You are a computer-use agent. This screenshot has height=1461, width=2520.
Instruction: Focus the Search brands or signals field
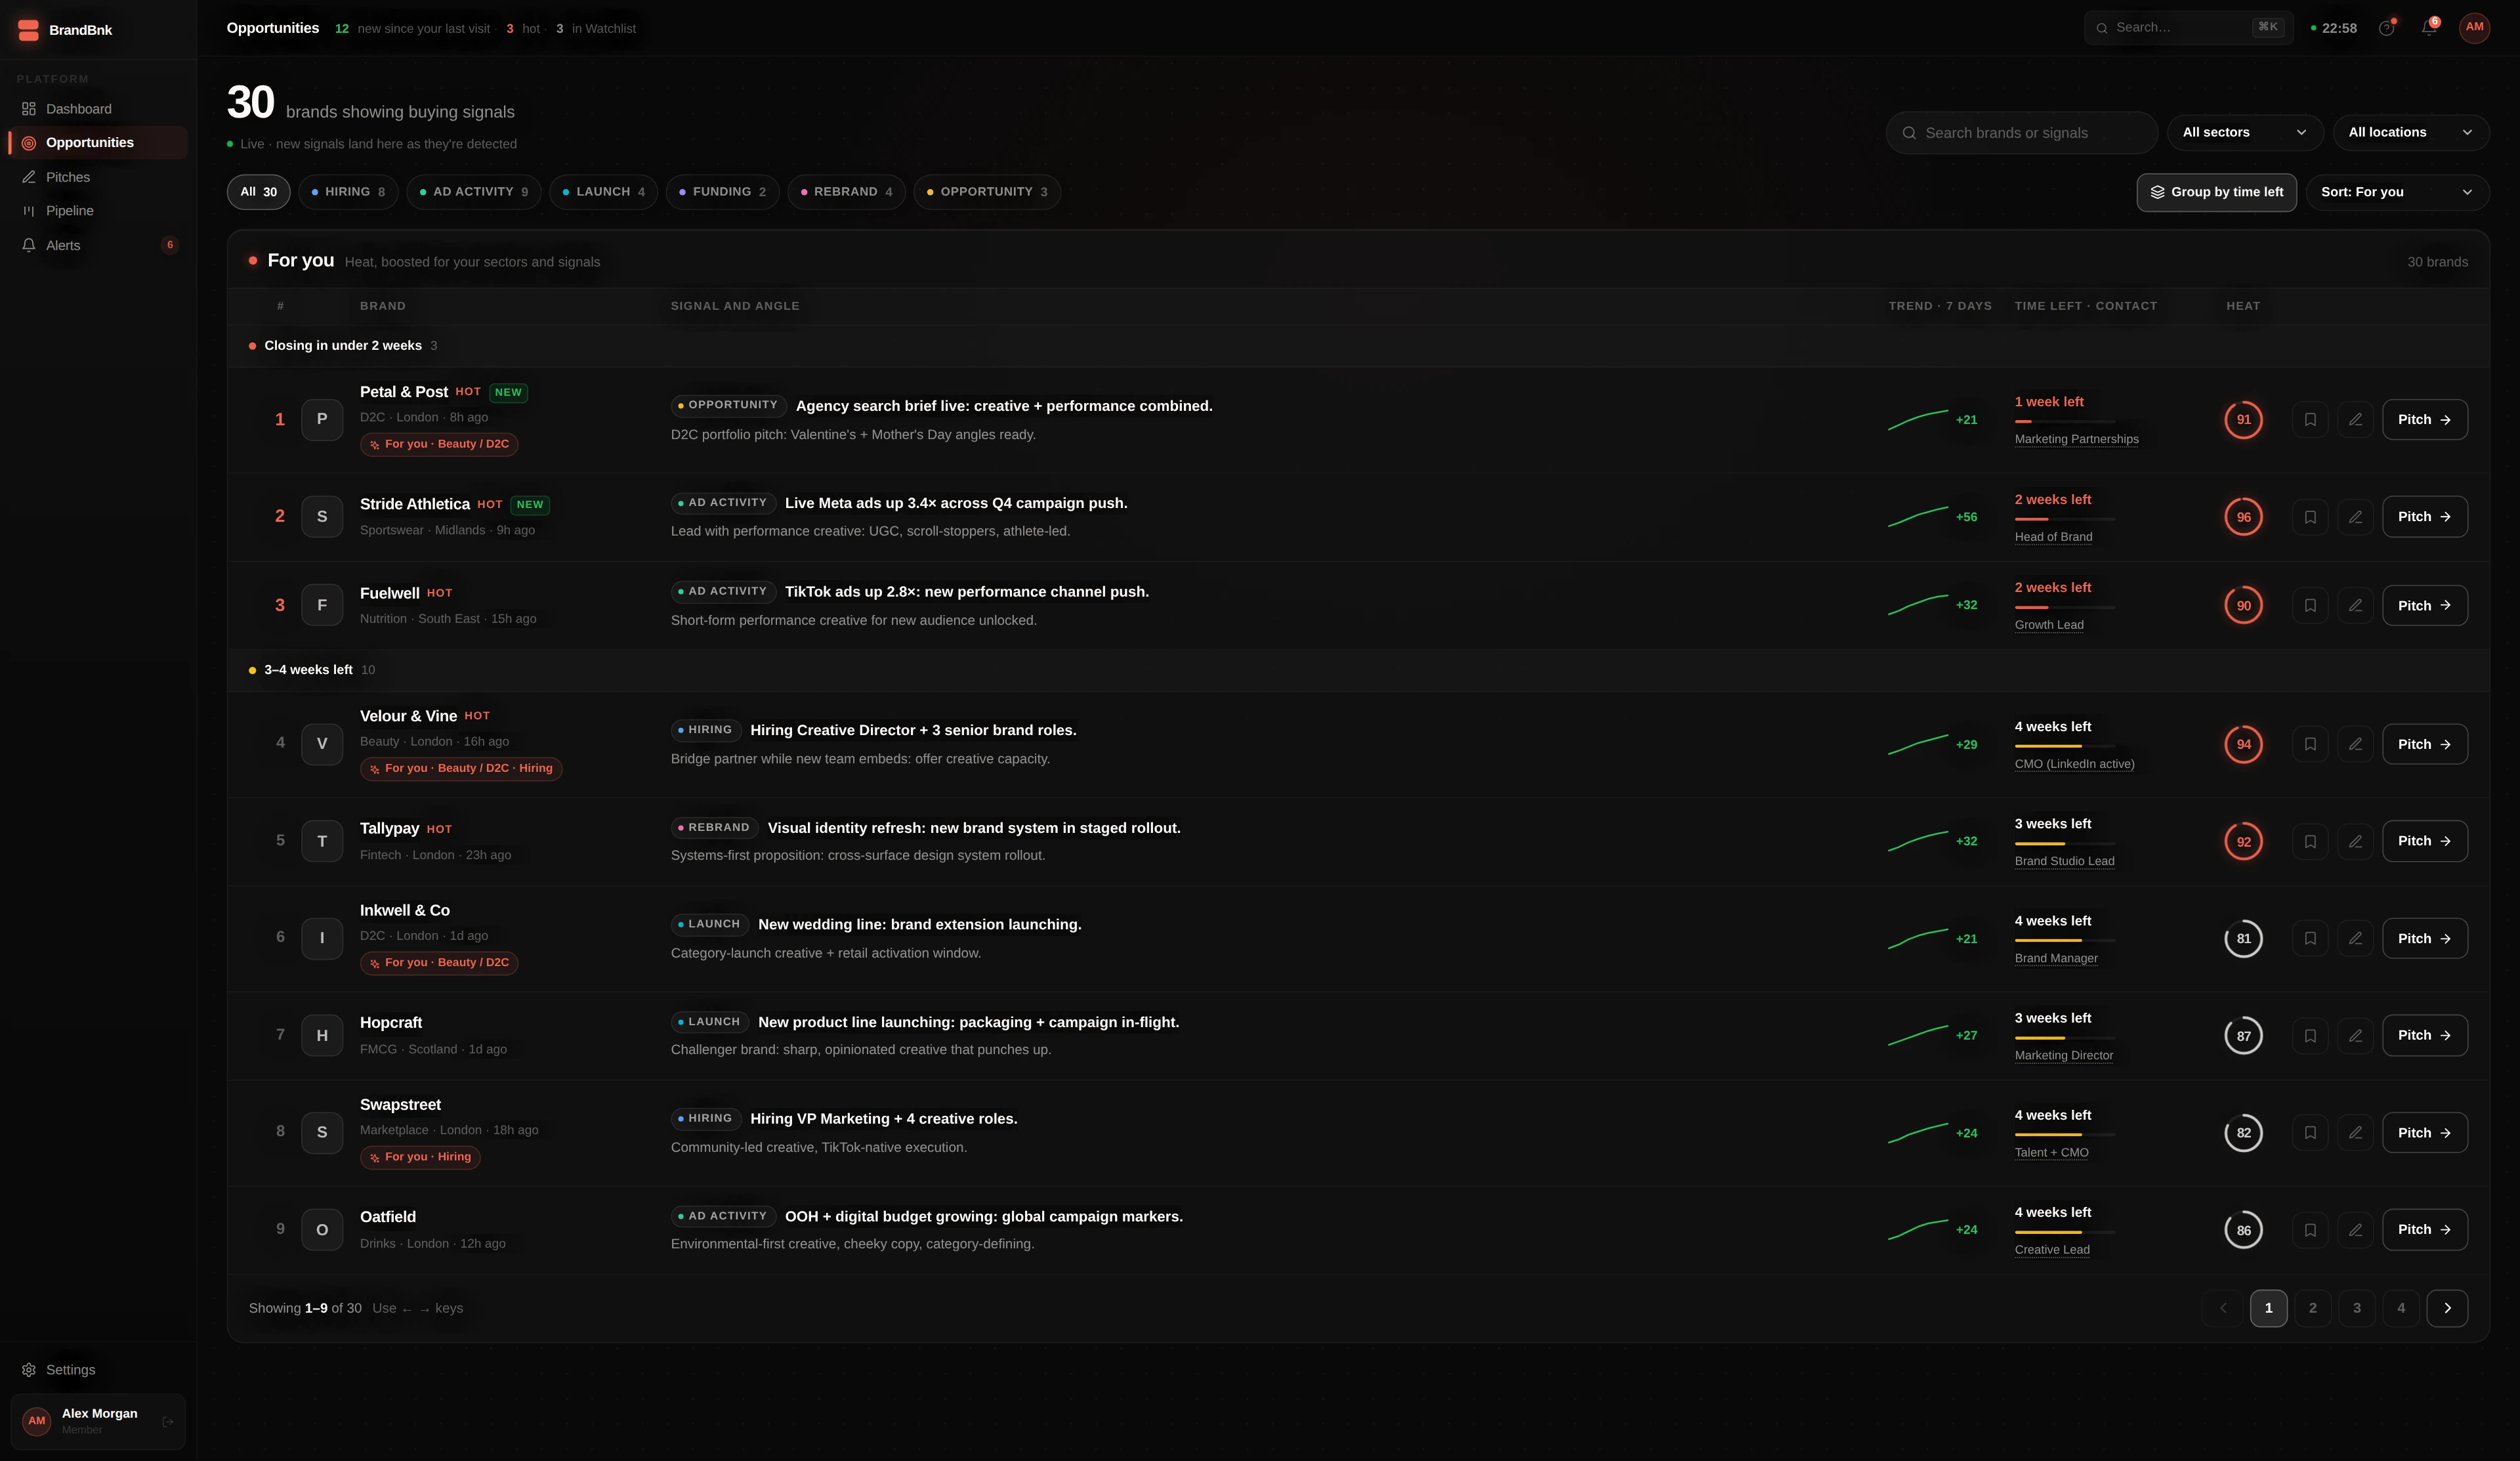2021,133
